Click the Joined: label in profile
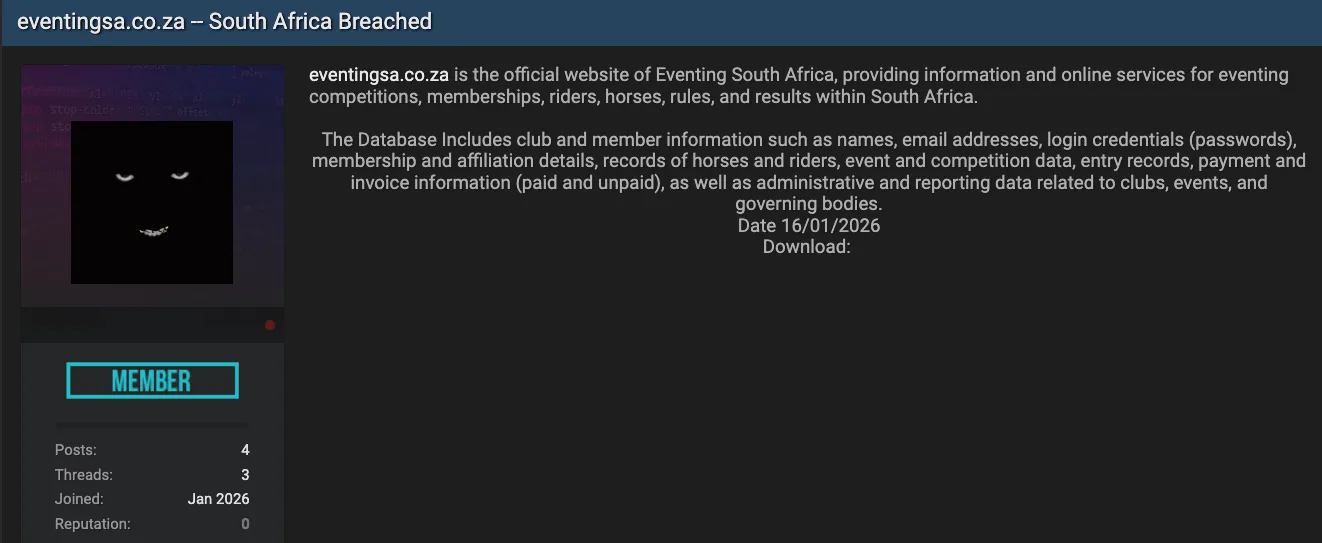1322x543 pixels. click(79, 499)
